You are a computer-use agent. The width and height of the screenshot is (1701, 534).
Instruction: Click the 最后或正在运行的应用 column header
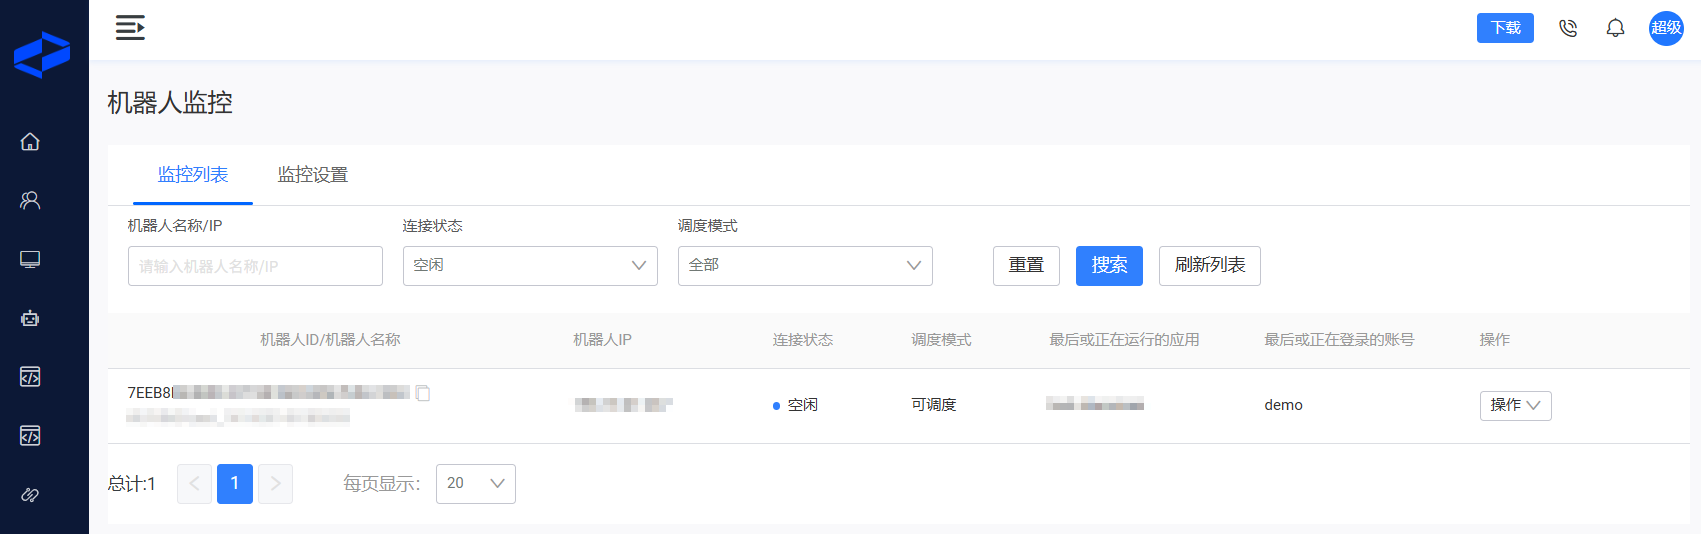[x=1124, y=340]
